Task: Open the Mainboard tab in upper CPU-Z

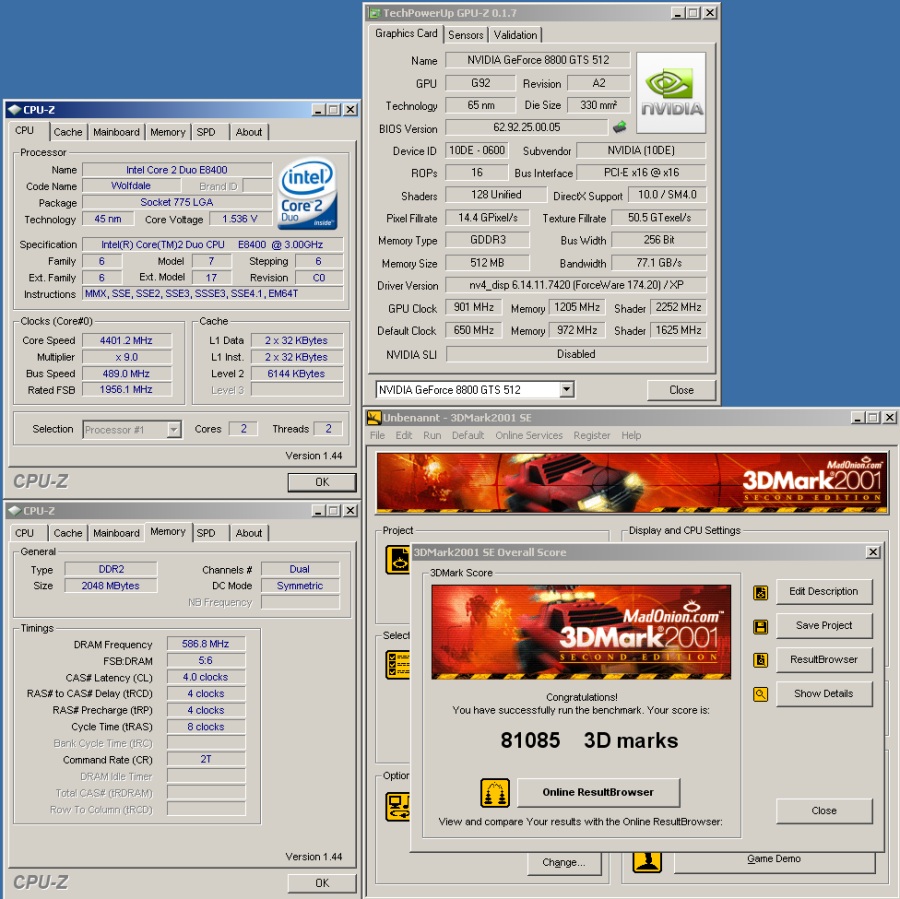Action: click(117, 132)
